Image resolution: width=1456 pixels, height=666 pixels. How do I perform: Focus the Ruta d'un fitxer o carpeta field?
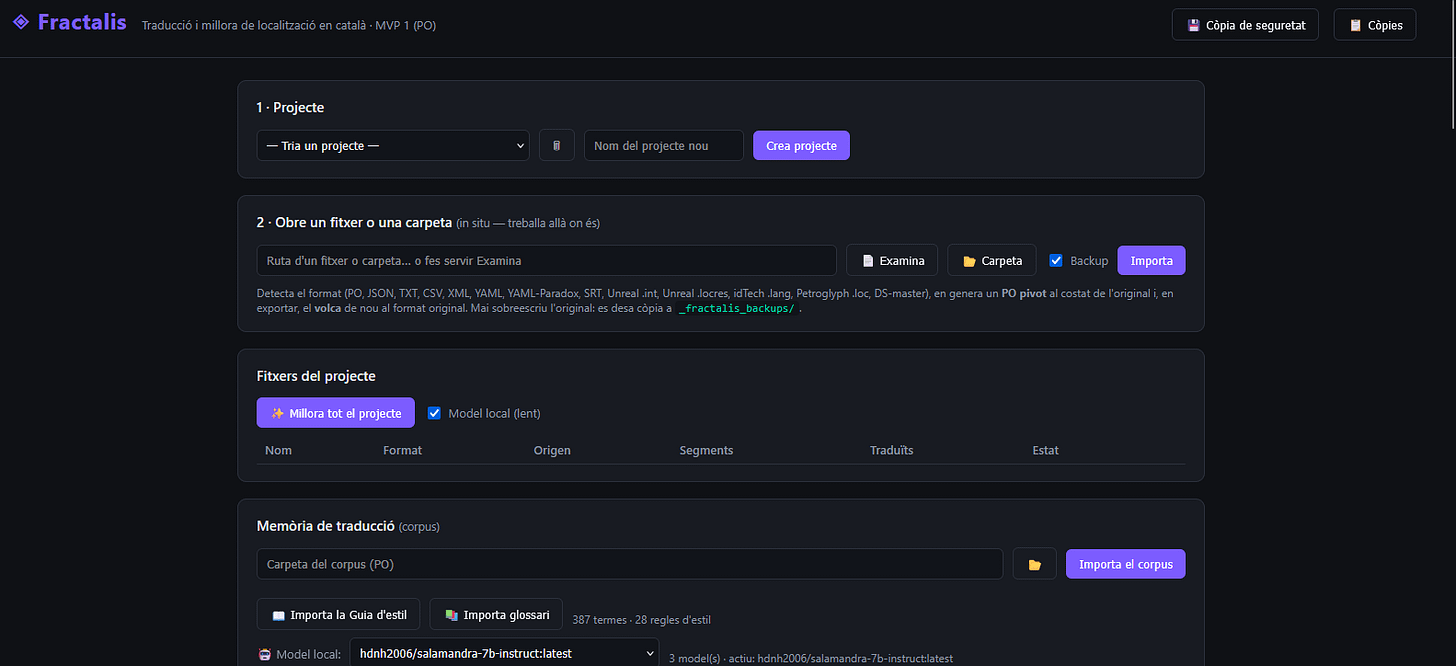click(547, 261)
